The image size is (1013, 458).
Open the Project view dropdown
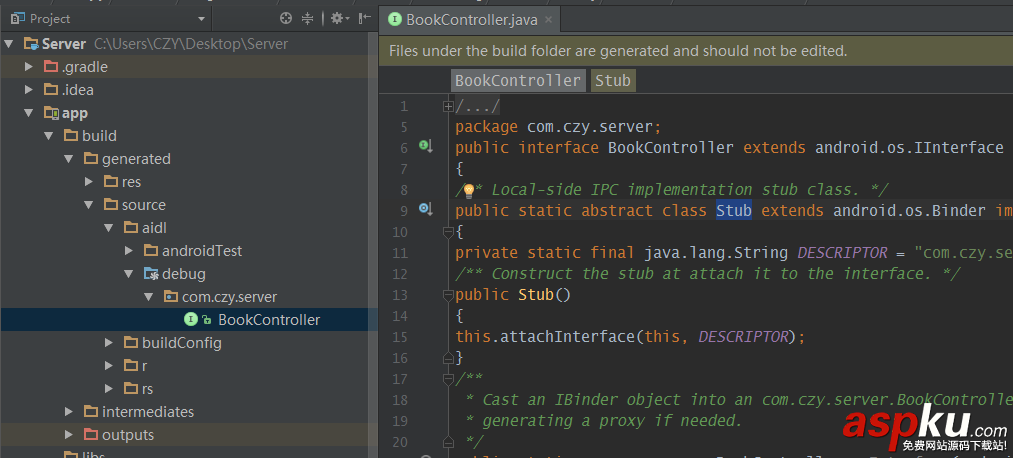click(200, 19)
